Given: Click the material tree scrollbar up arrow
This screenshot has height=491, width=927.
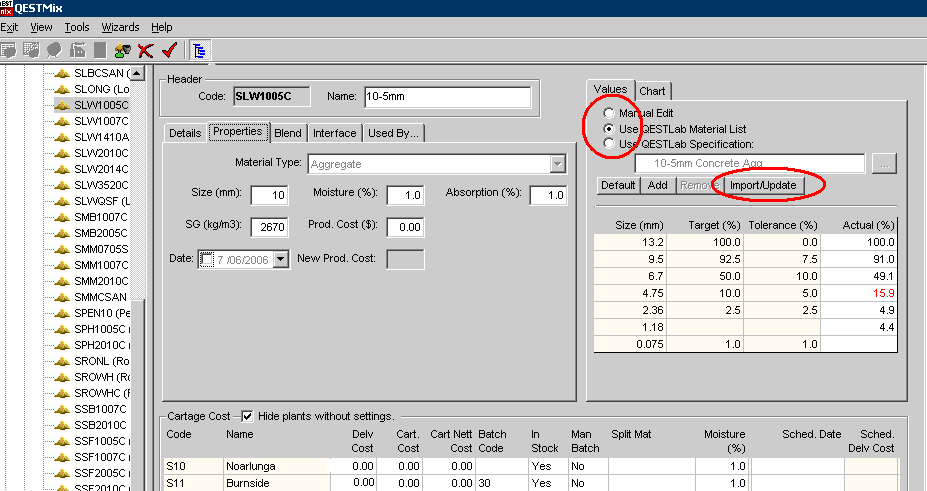Looking at the screenshot, I should coord(137,73).
